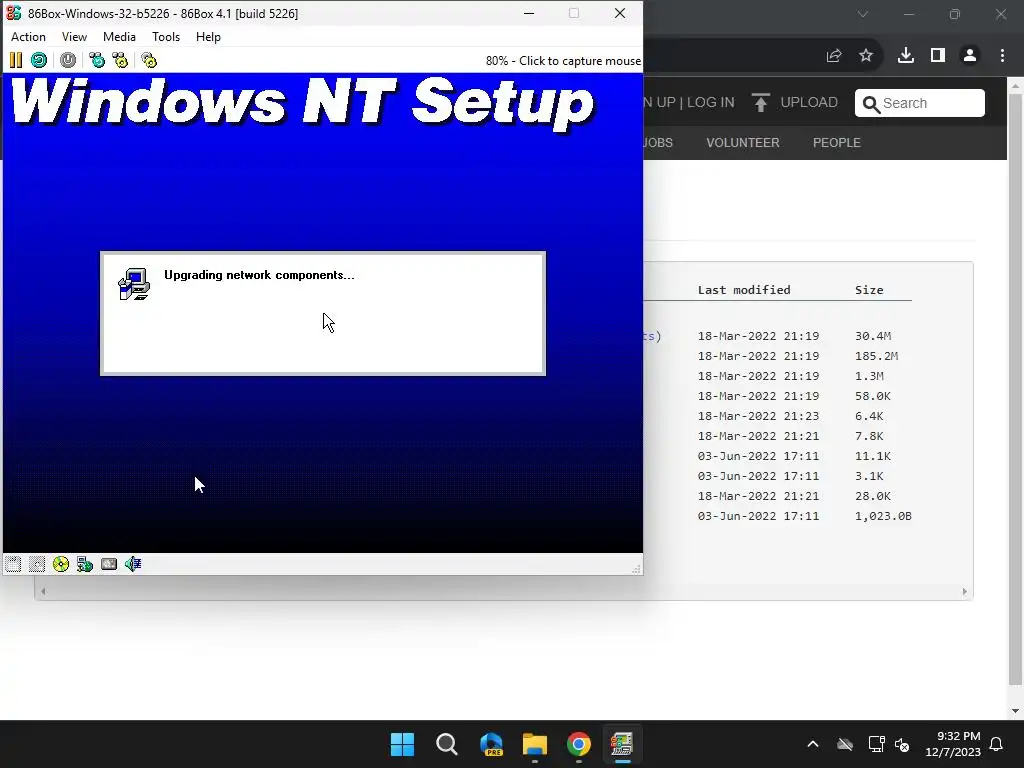Screen dimensions: 1024x768
Task: Click the network status icon
Action: point(85,564)
